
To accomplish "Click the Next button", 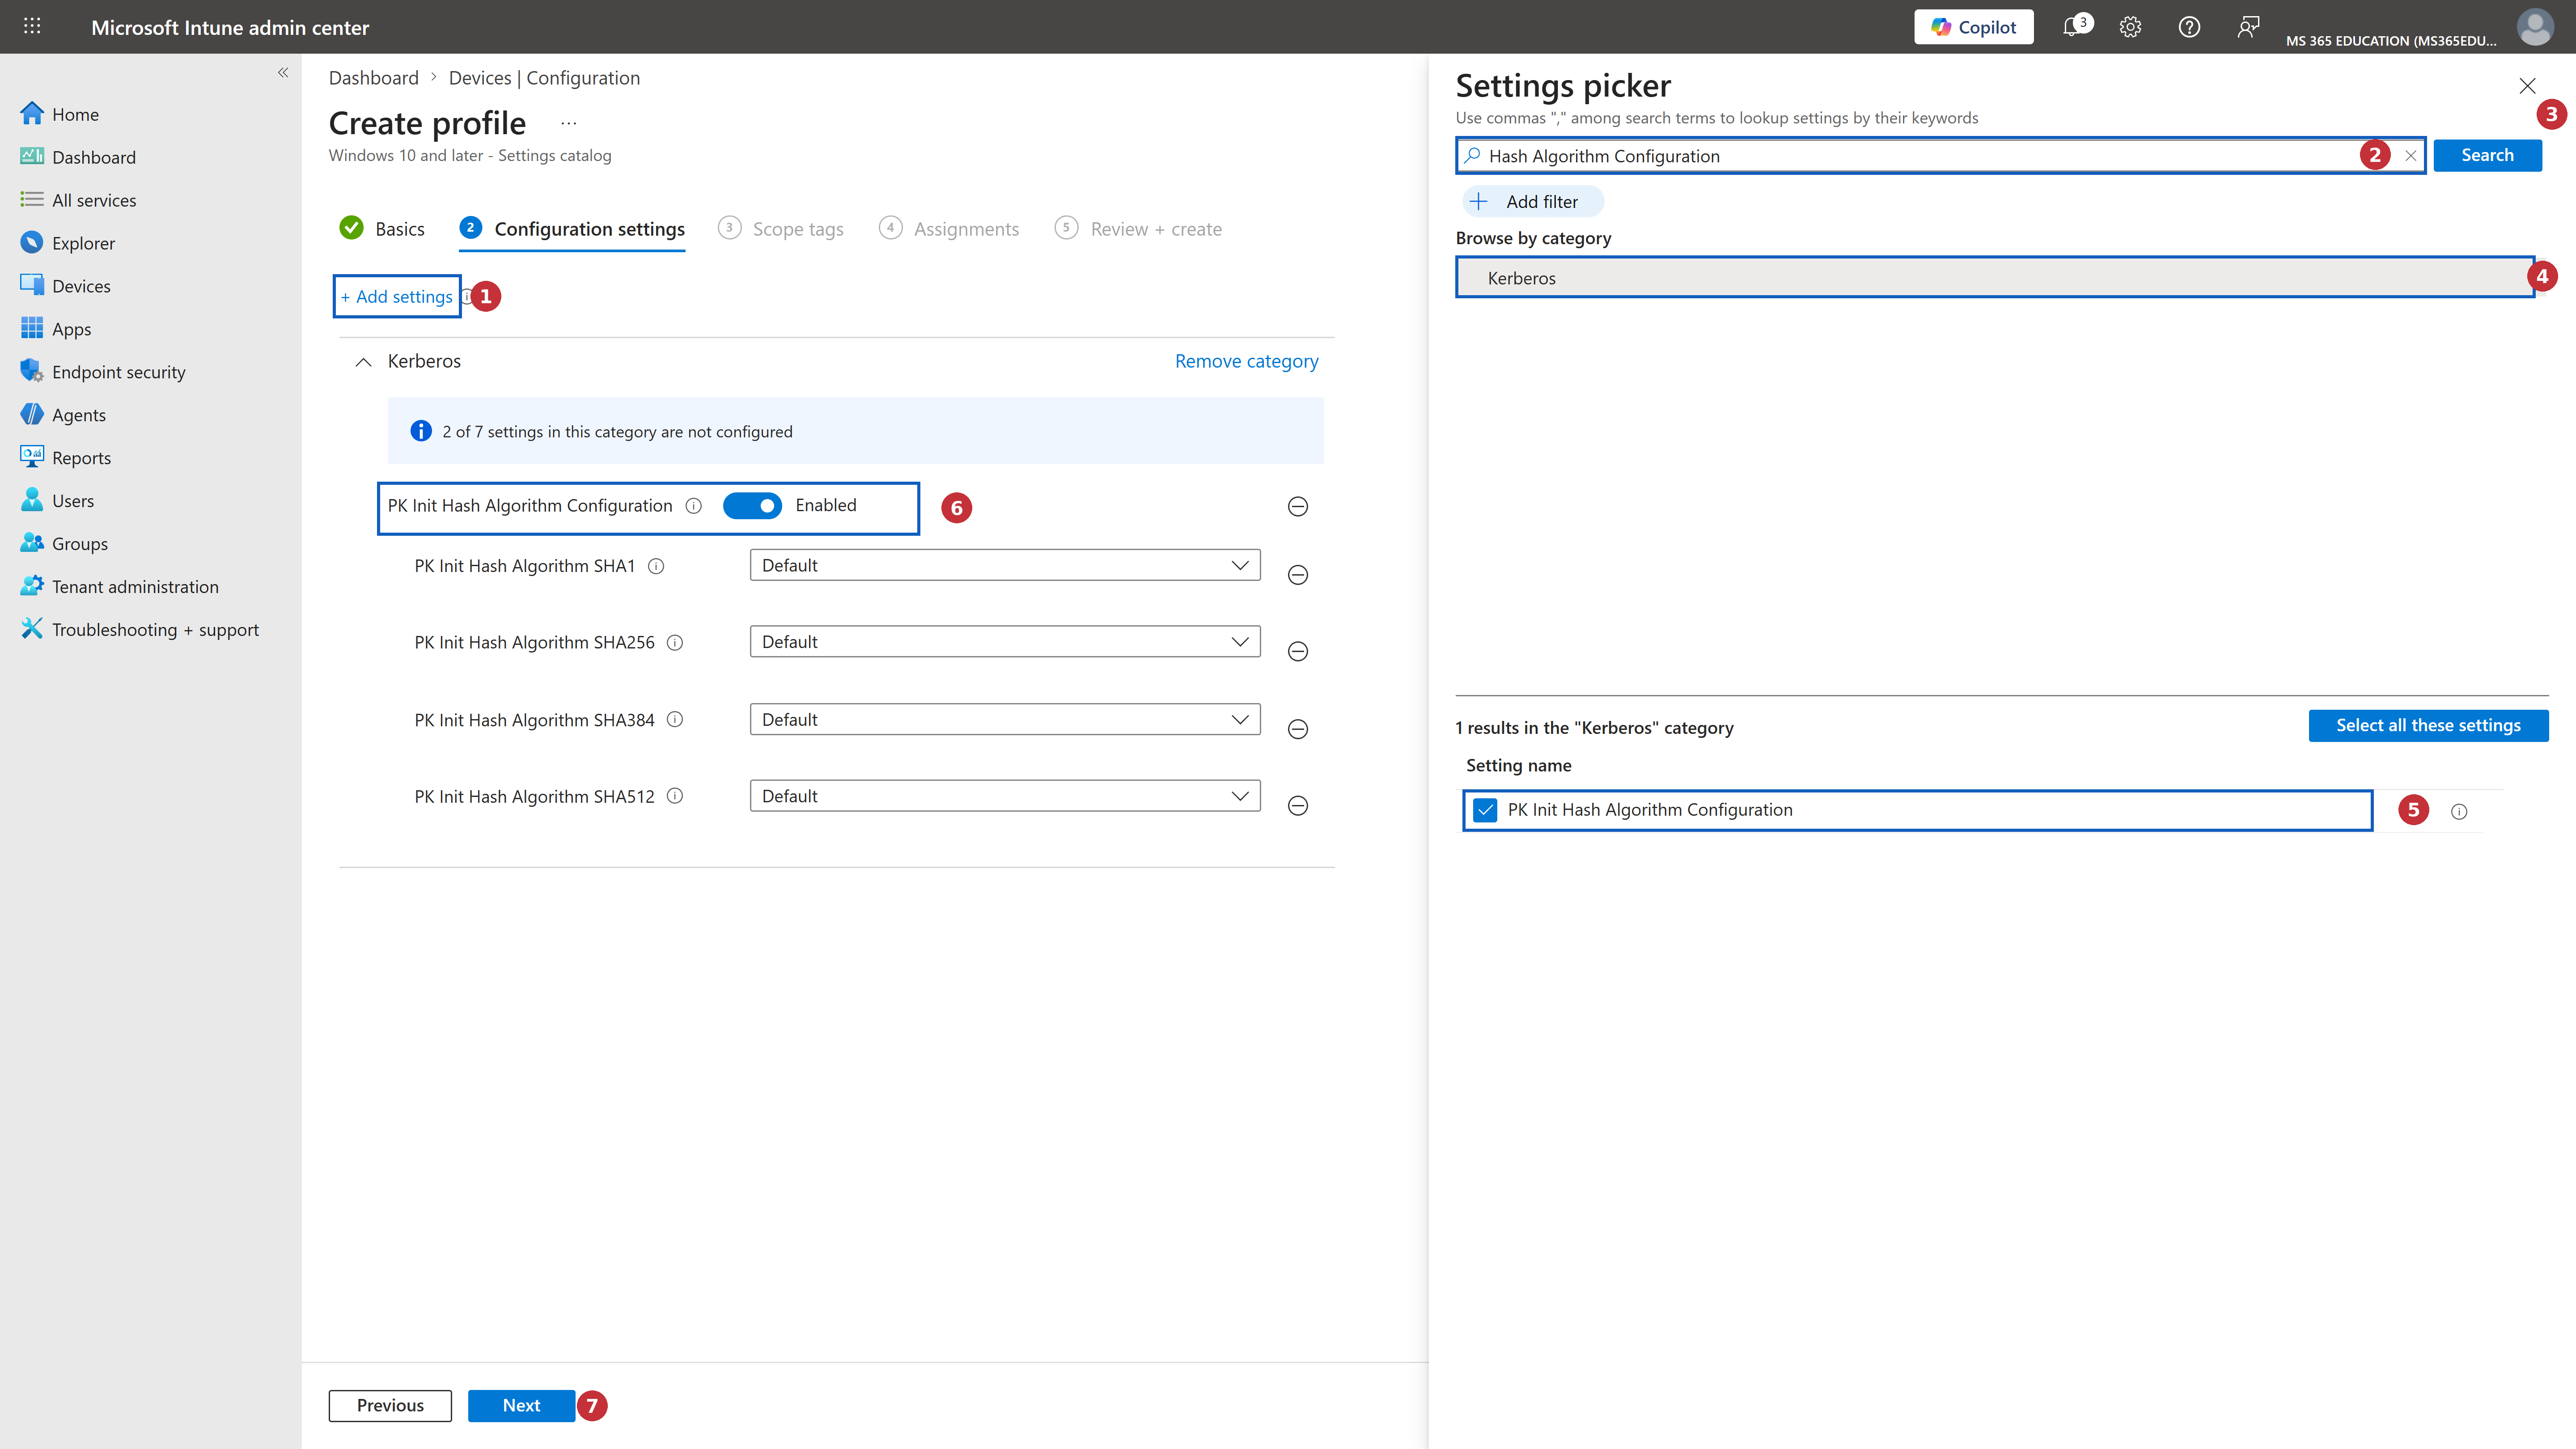I will (x=521, y=1405).
